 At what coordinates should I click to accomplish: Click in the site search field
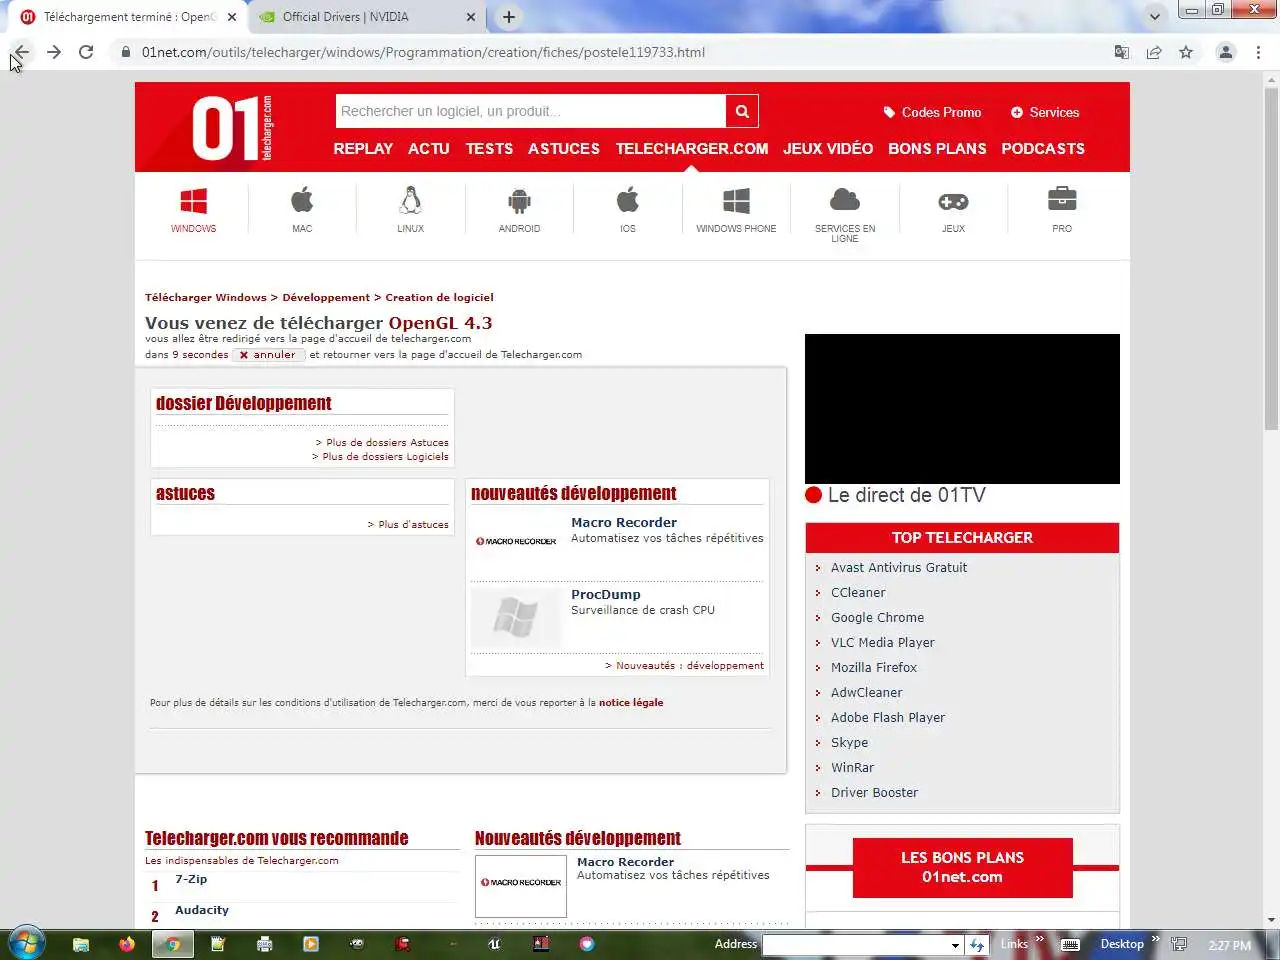[x=531, y=111]
